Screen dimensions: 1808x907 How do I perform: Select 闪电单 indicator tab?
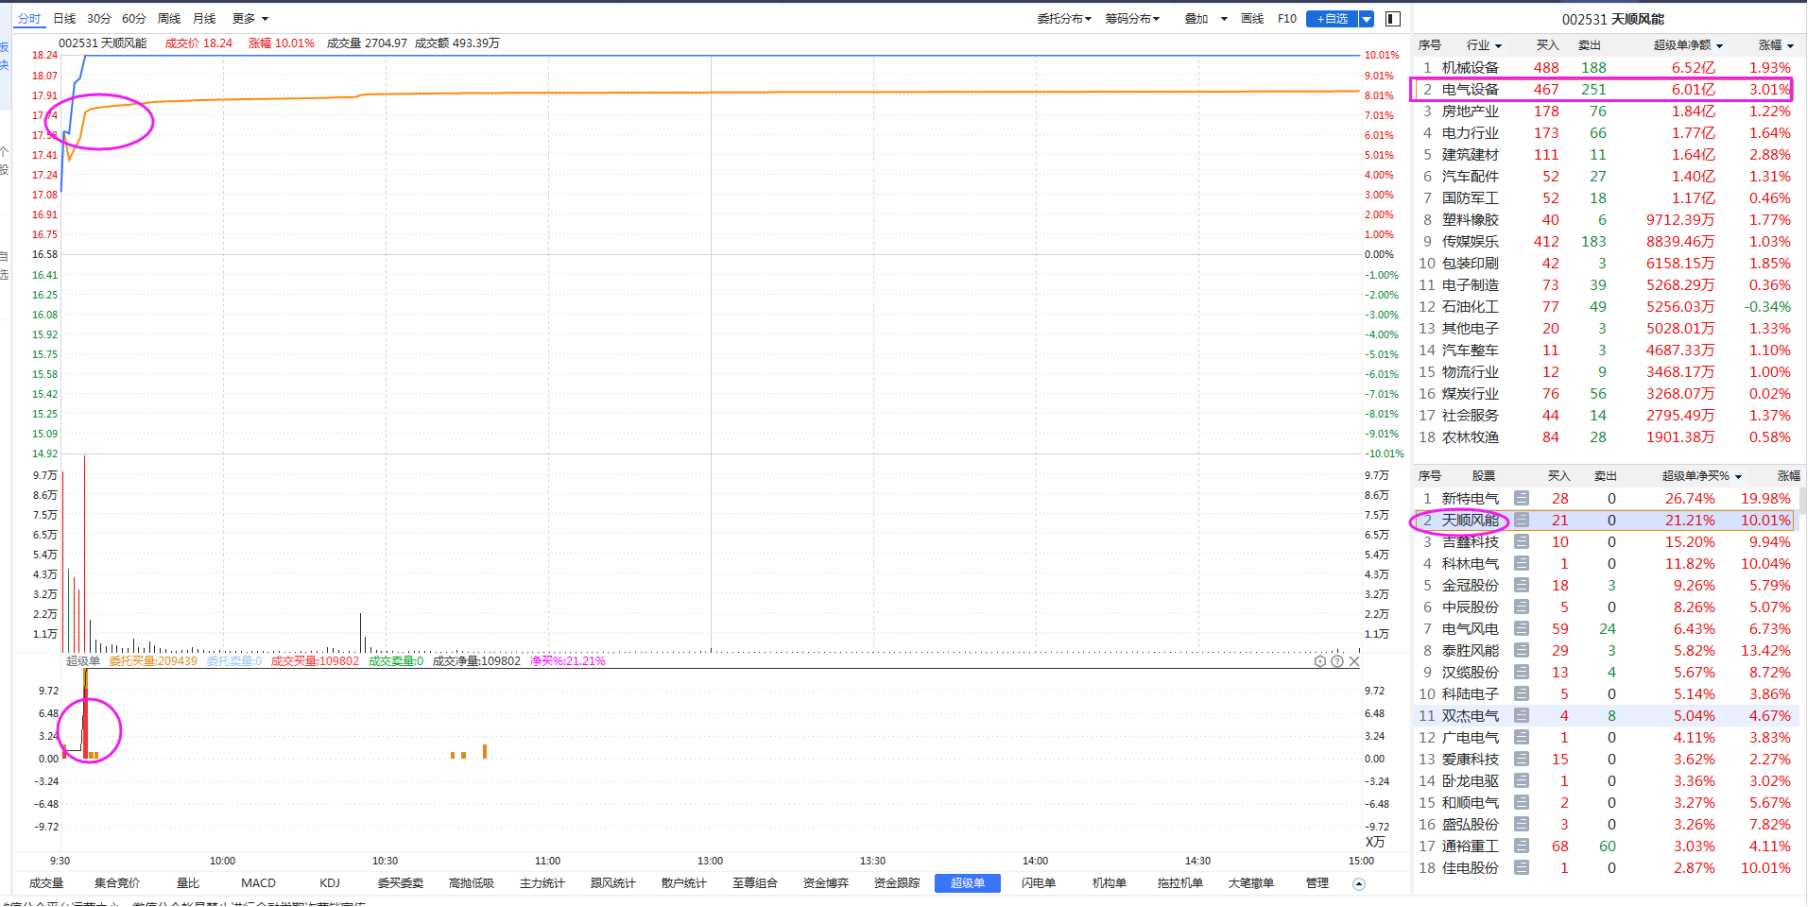(x=1038, y=883)
